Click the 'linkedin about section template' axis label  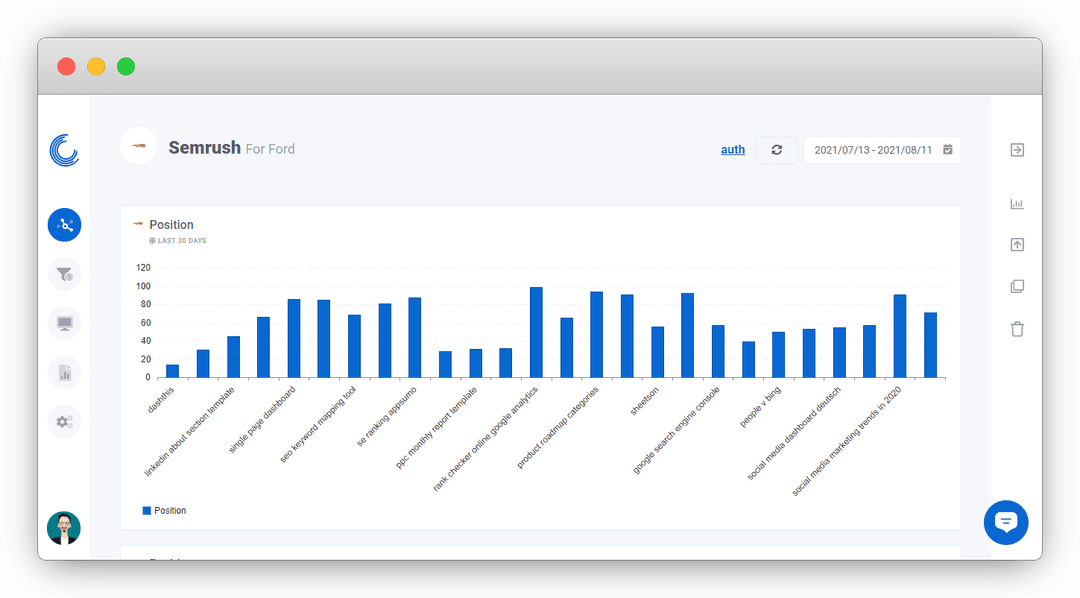pyautogui.click(x=189, y=431)
